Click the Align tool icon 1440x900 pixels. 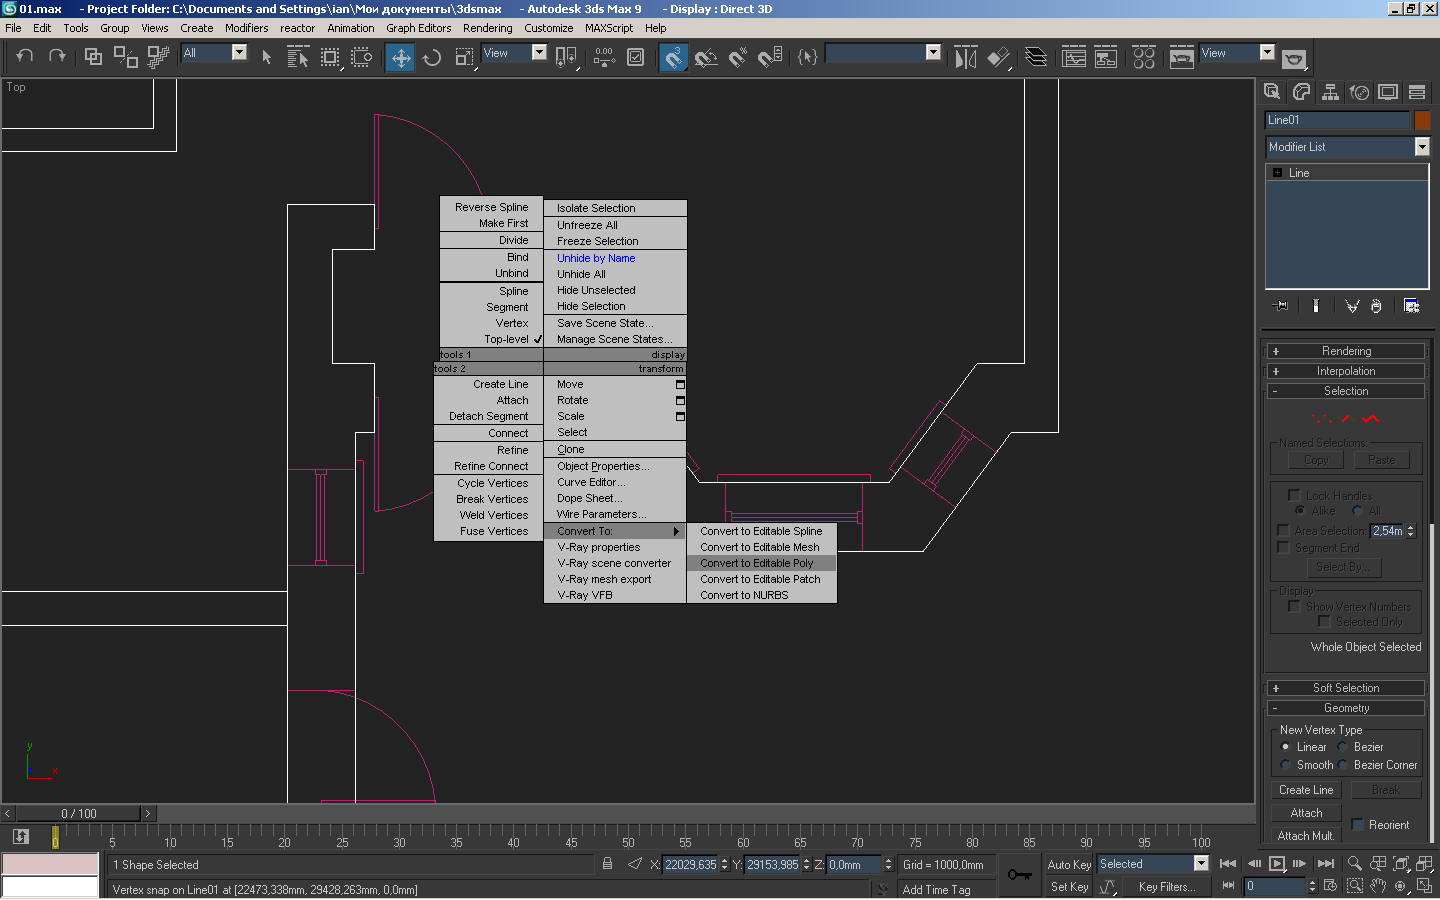point(998,57)
